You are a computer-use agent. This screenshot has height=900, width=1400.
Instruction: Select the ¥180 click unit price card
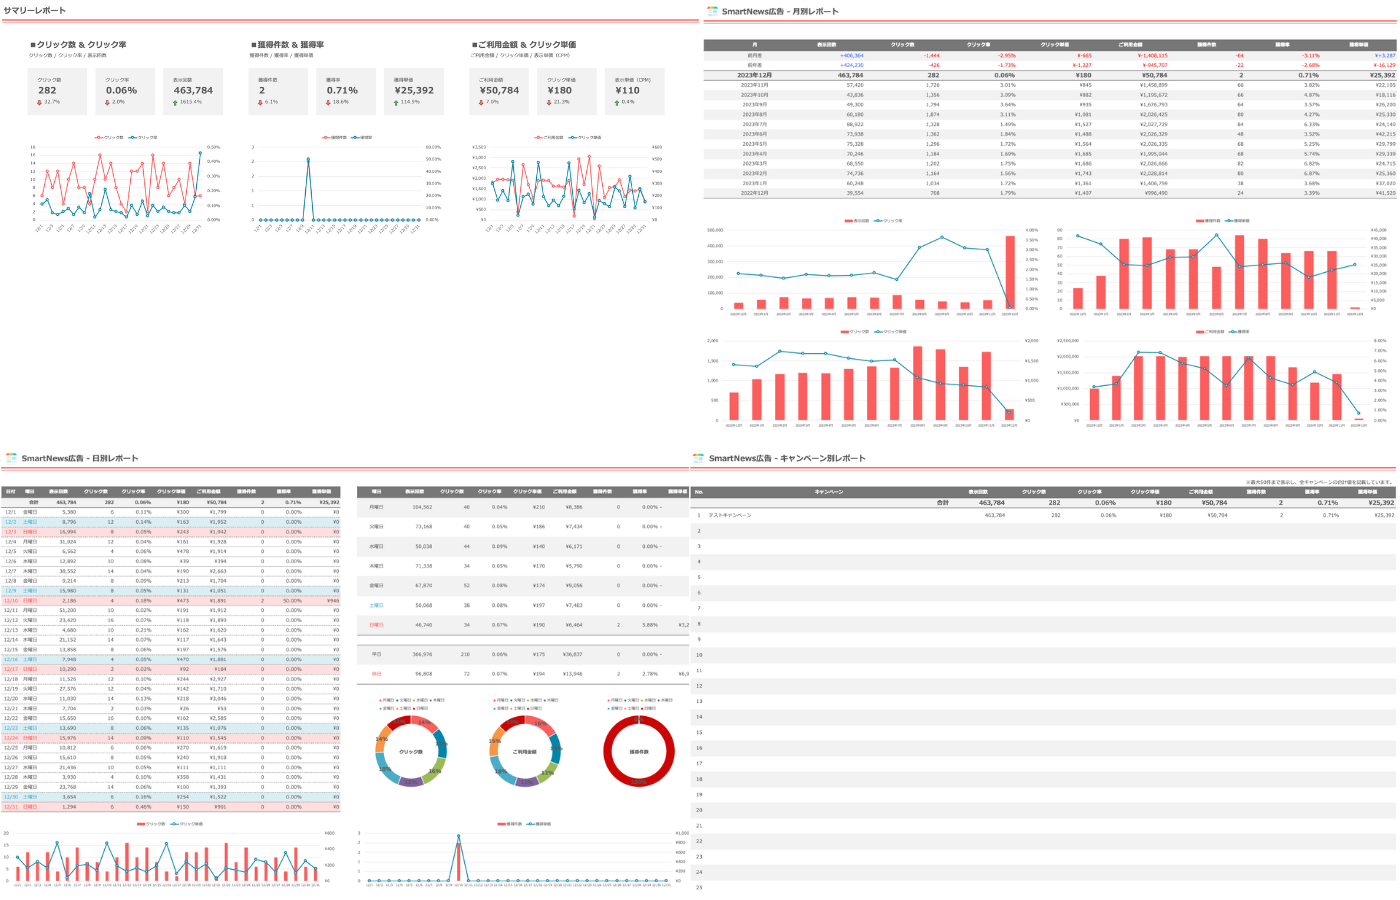pyautogui.click(x=560, y=91)
